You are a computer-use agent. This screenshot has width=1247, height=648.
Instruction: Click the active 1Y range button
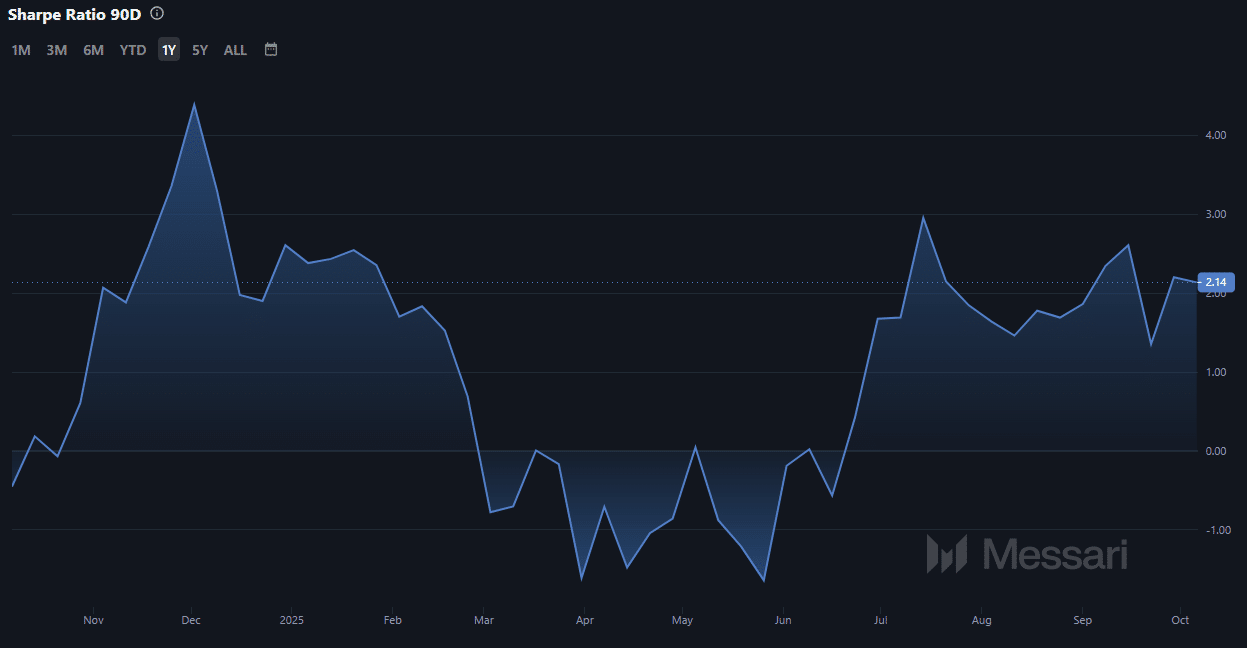pos(169,50)
